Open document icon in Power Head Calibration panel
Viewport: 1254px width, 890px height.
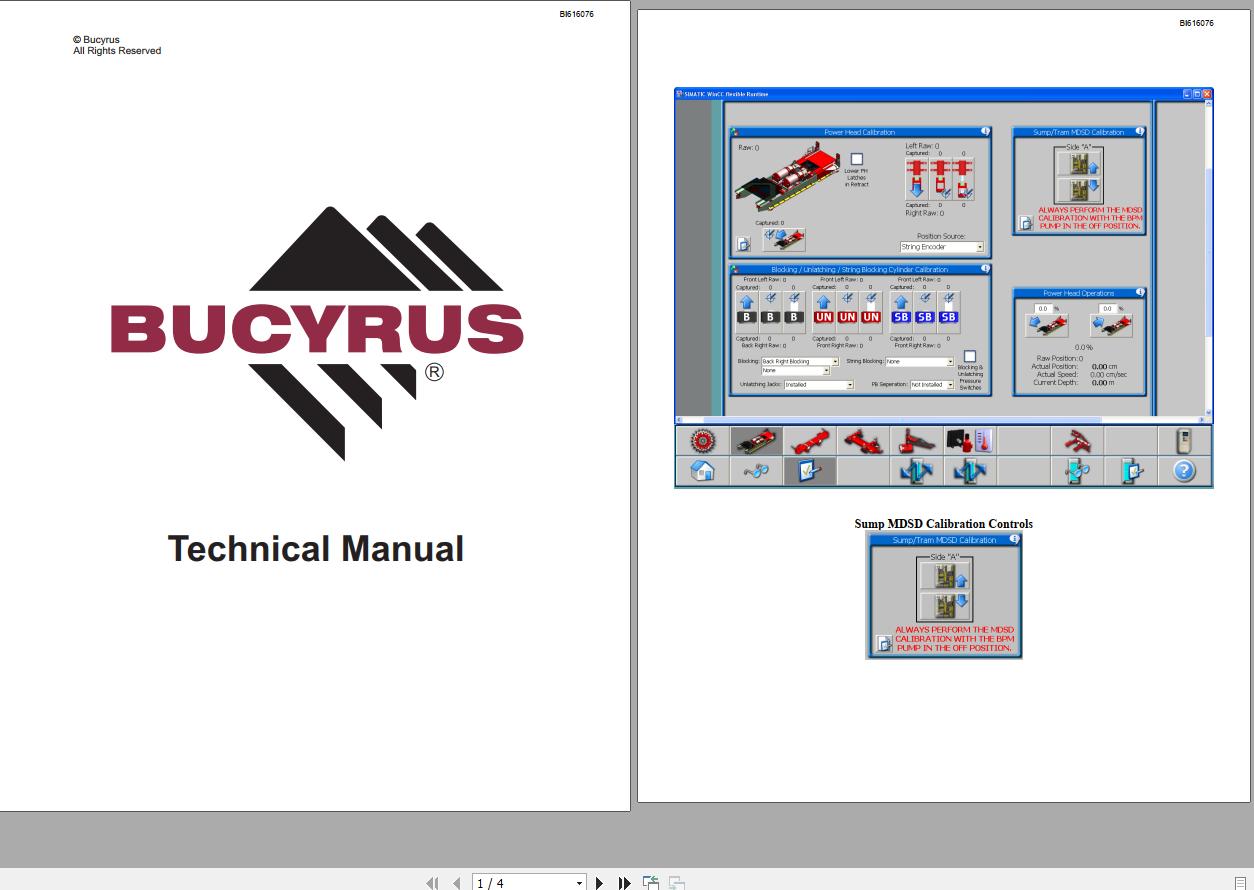tap(743, 244)
